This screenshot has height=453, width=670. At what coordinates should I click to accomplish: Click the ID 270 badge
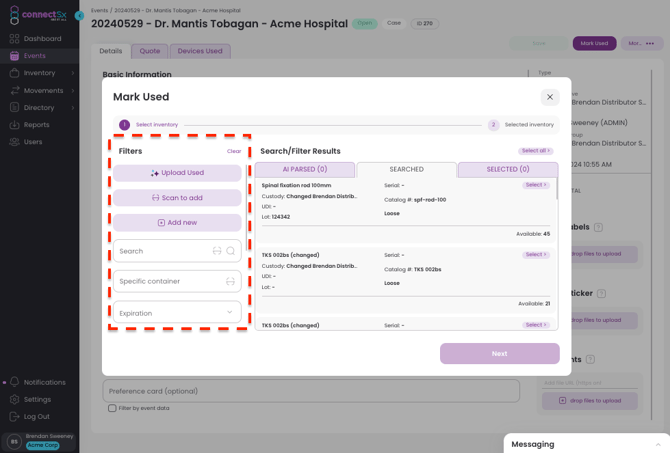tap(425, 24)
